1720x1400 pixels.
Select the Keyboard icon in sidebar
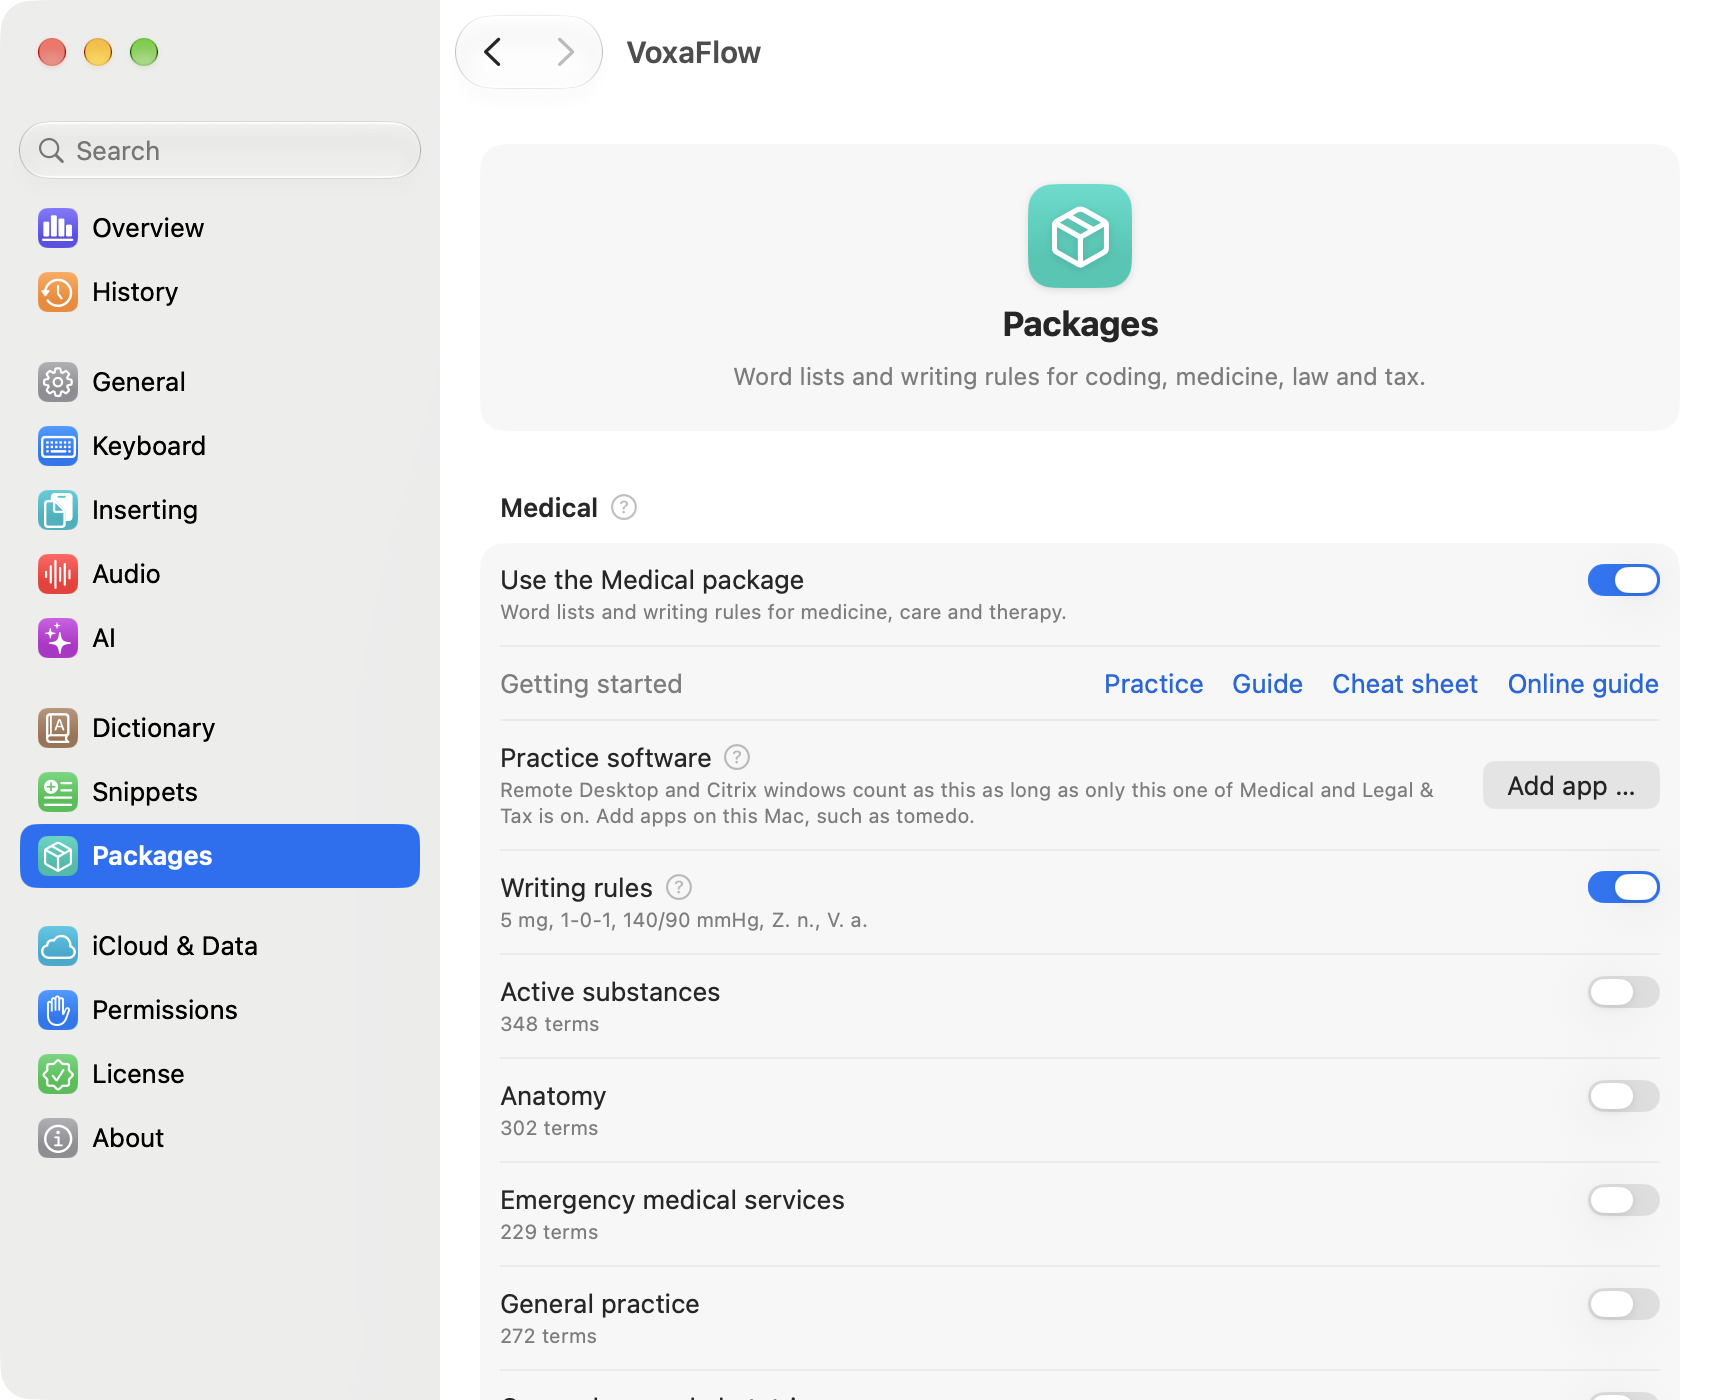pos(58,446)
